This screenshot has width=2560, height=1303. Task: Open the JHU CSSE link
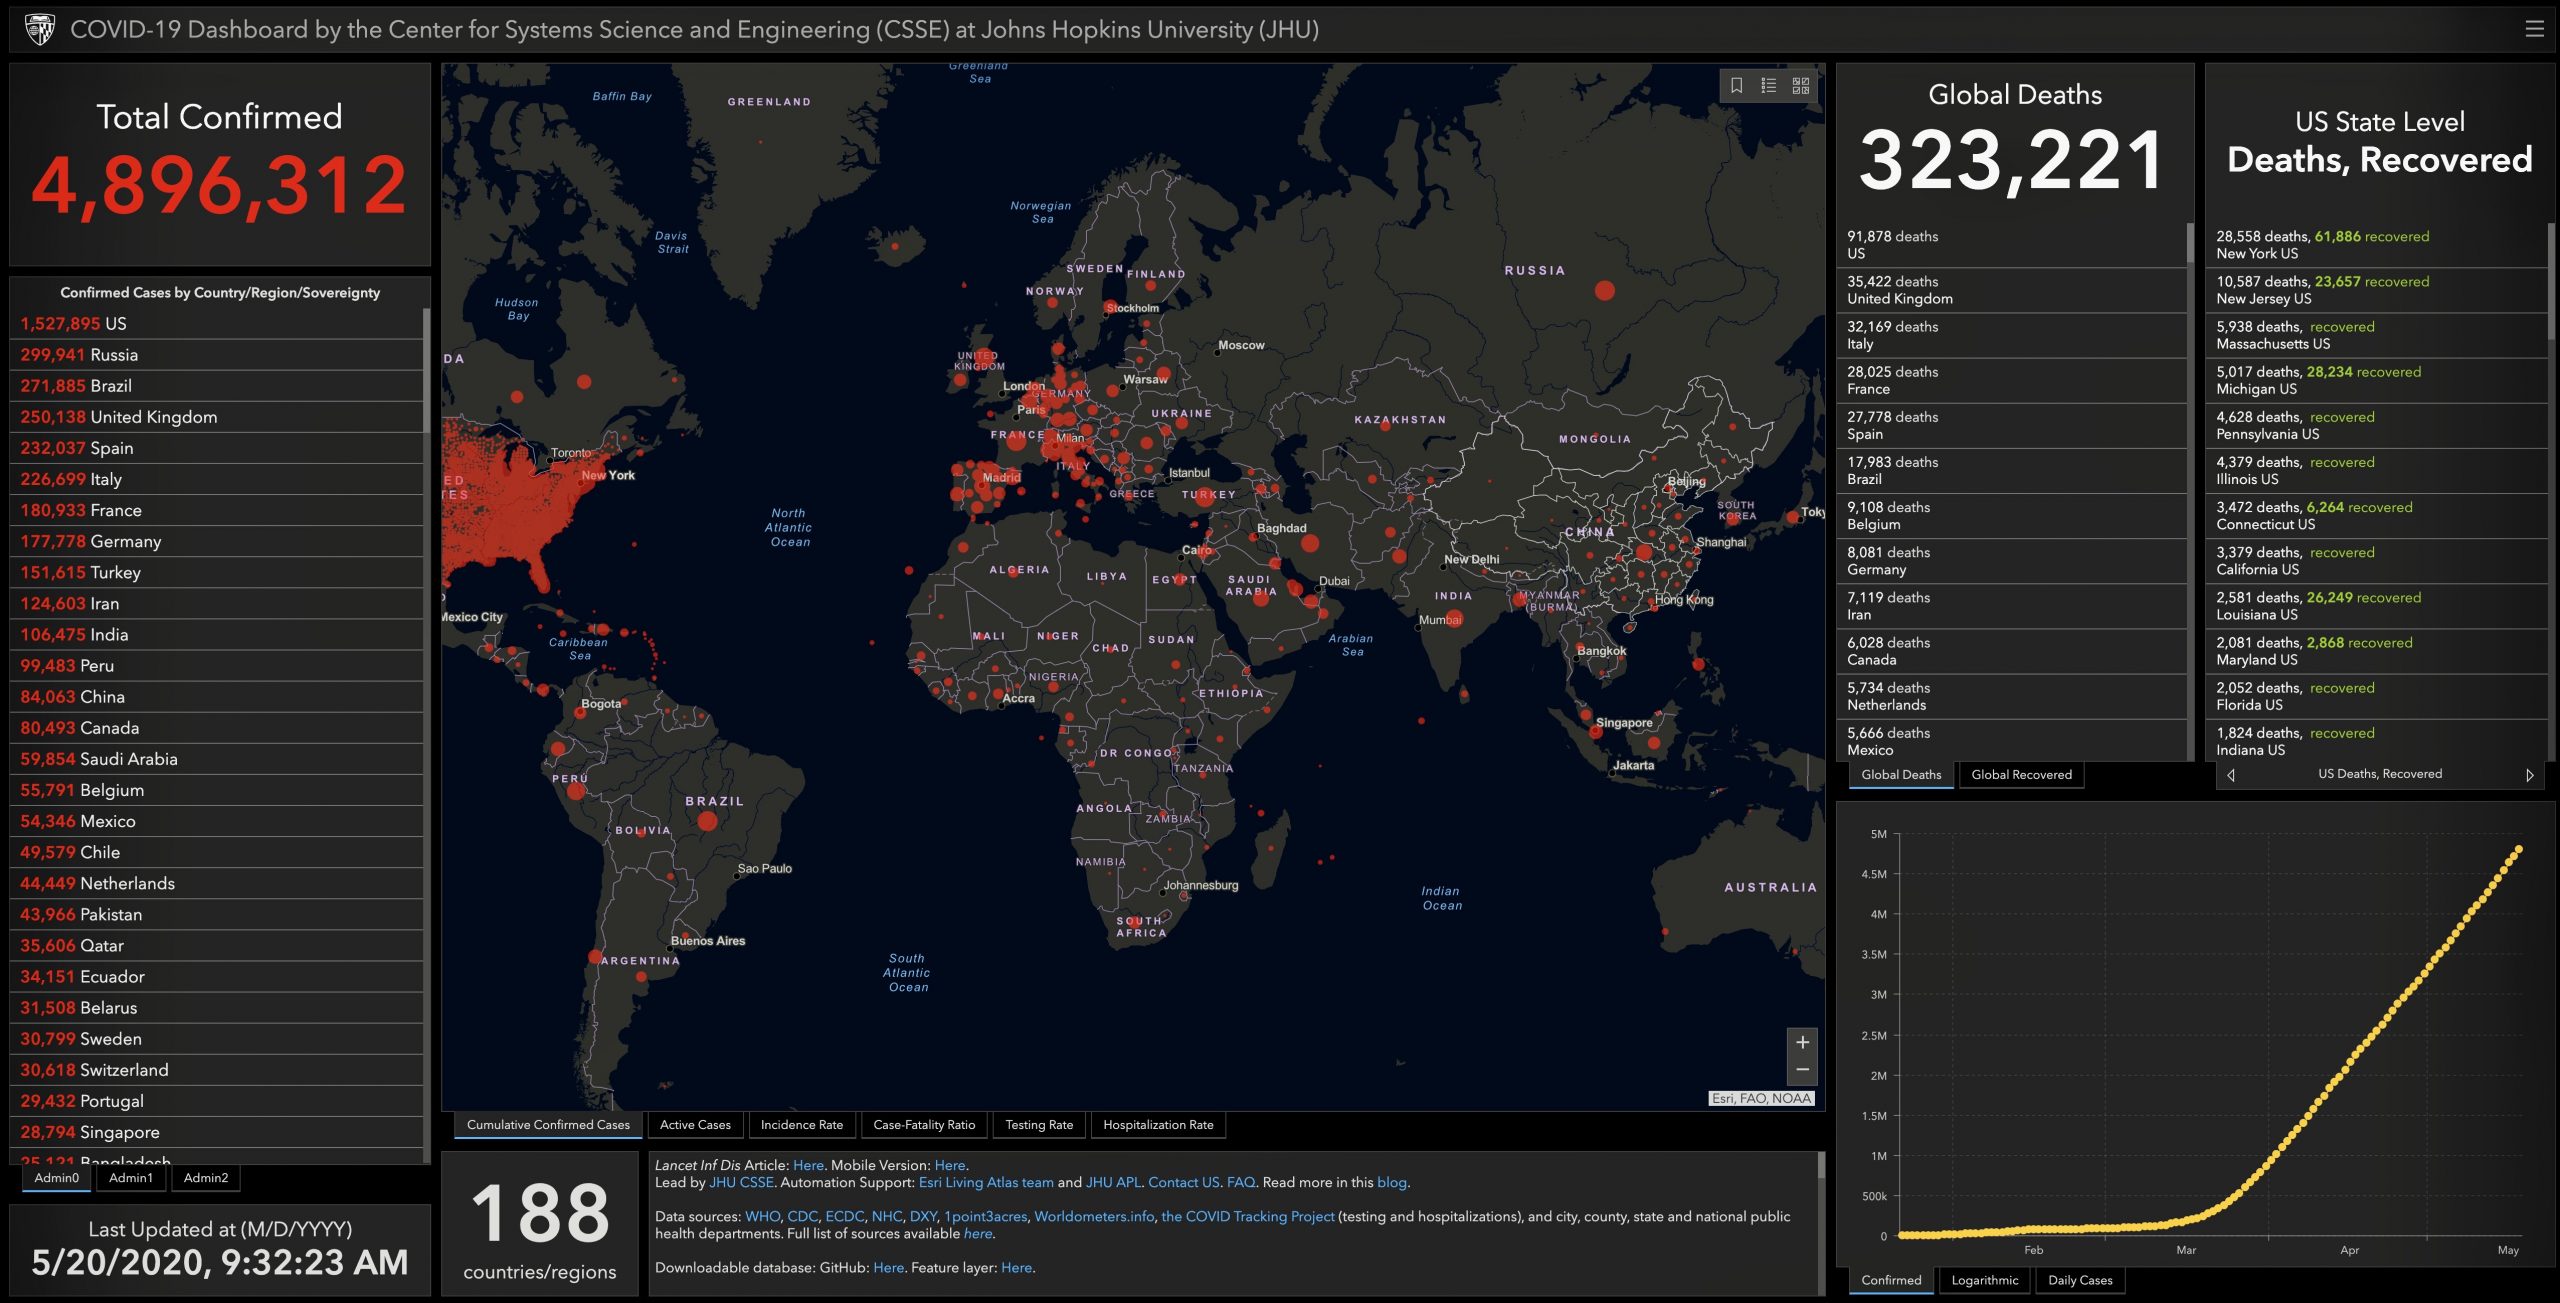(x=741, y=1182)
